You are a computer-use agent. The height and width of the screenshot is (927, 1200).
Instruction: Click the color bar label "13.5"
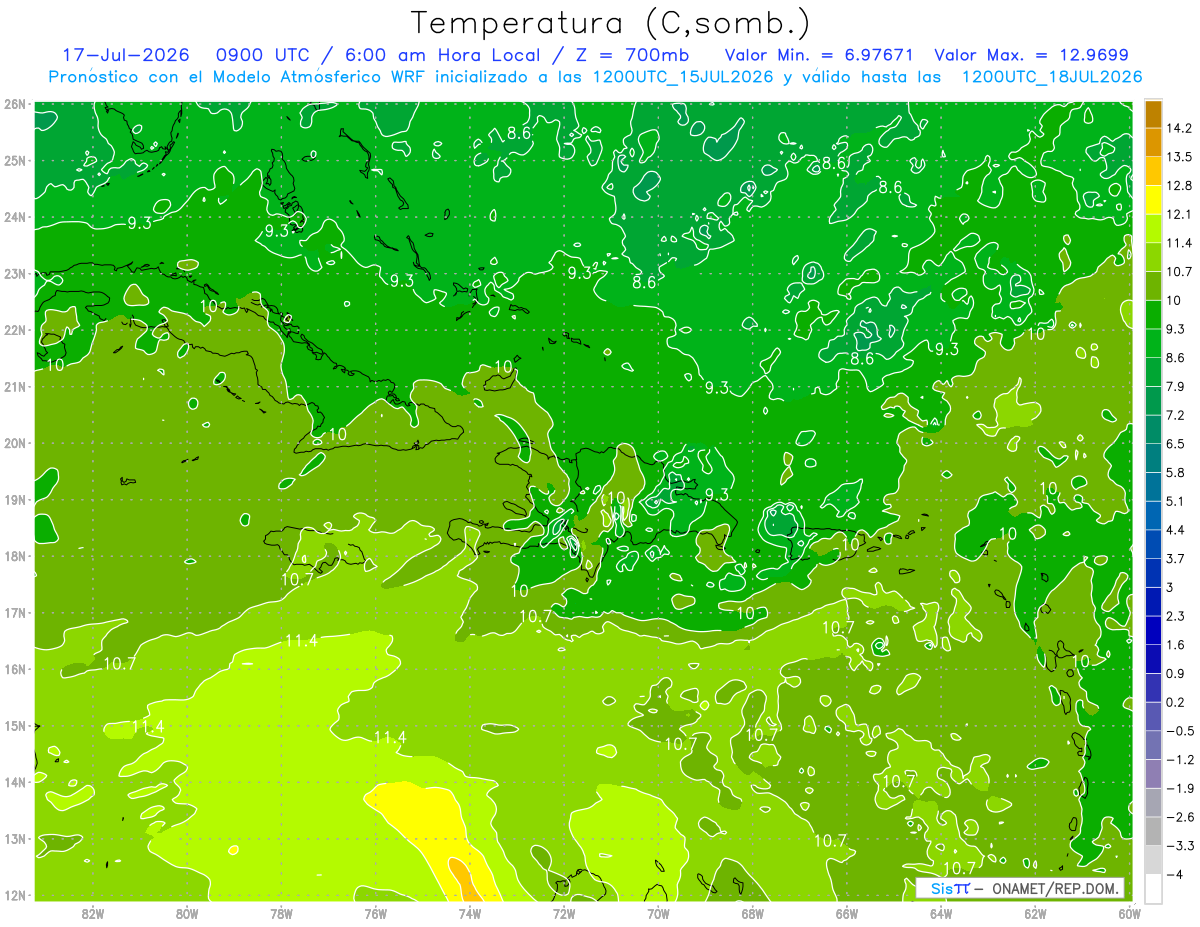point(1179,157)
